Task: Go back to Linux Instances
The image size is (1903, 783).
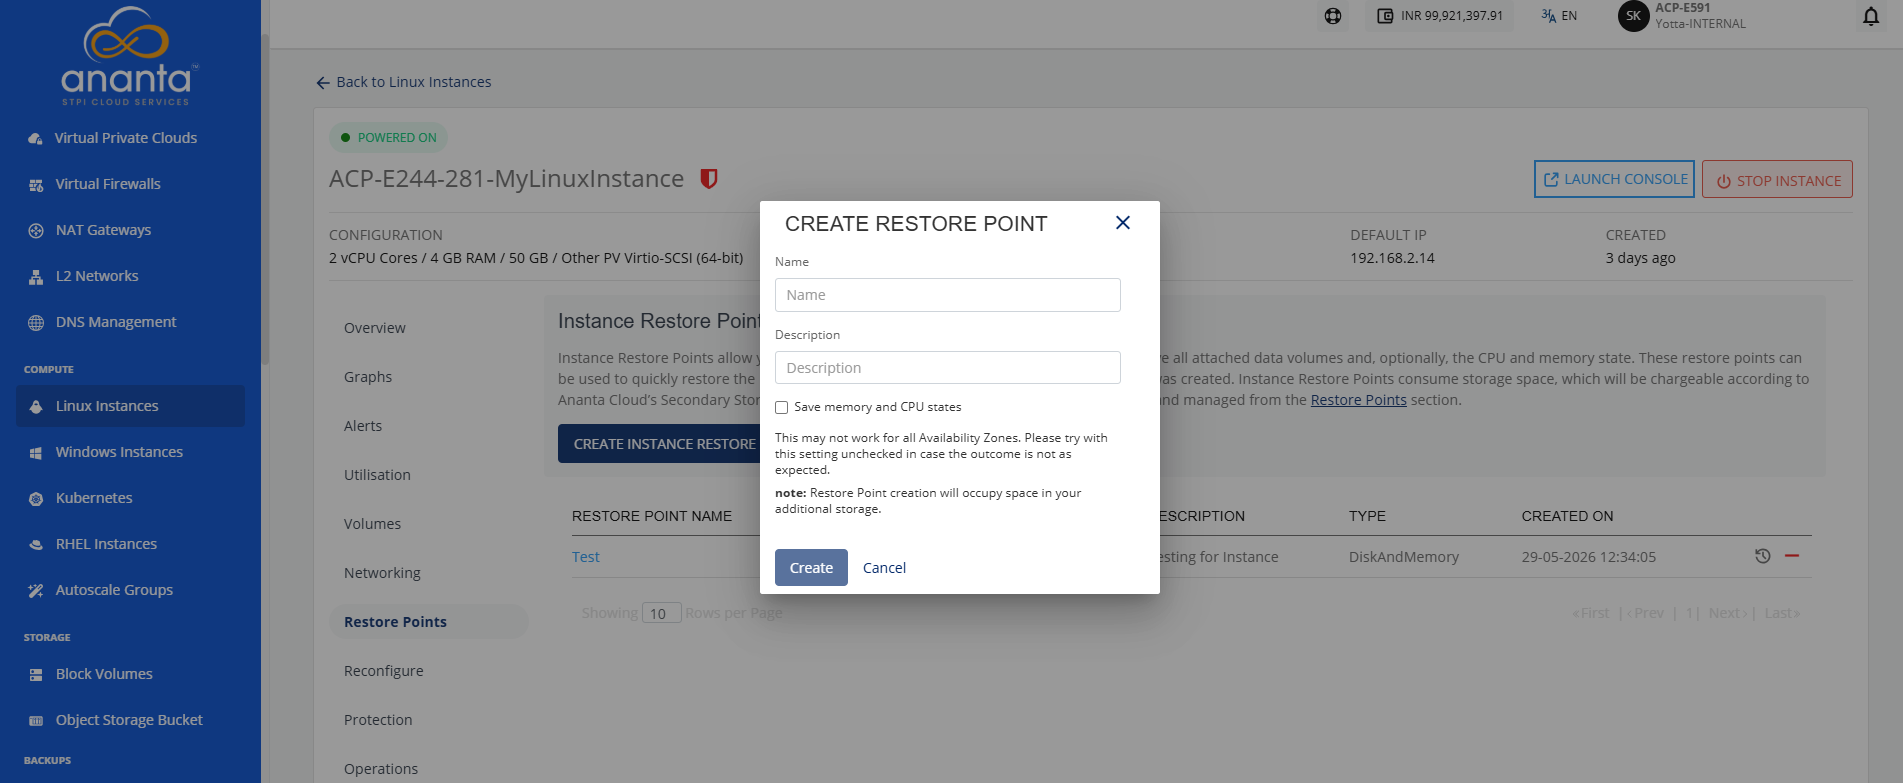Action: (x=404, y=82)
